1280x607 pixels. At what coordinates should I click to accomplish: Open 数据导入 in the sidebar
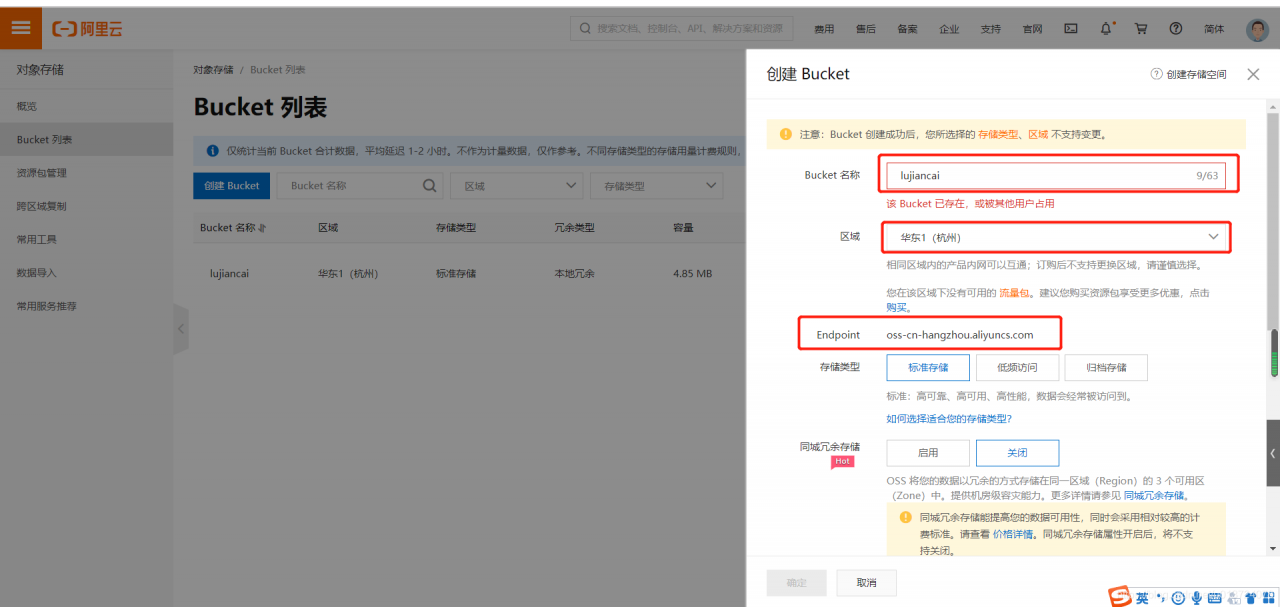click(x=86, y=272)
